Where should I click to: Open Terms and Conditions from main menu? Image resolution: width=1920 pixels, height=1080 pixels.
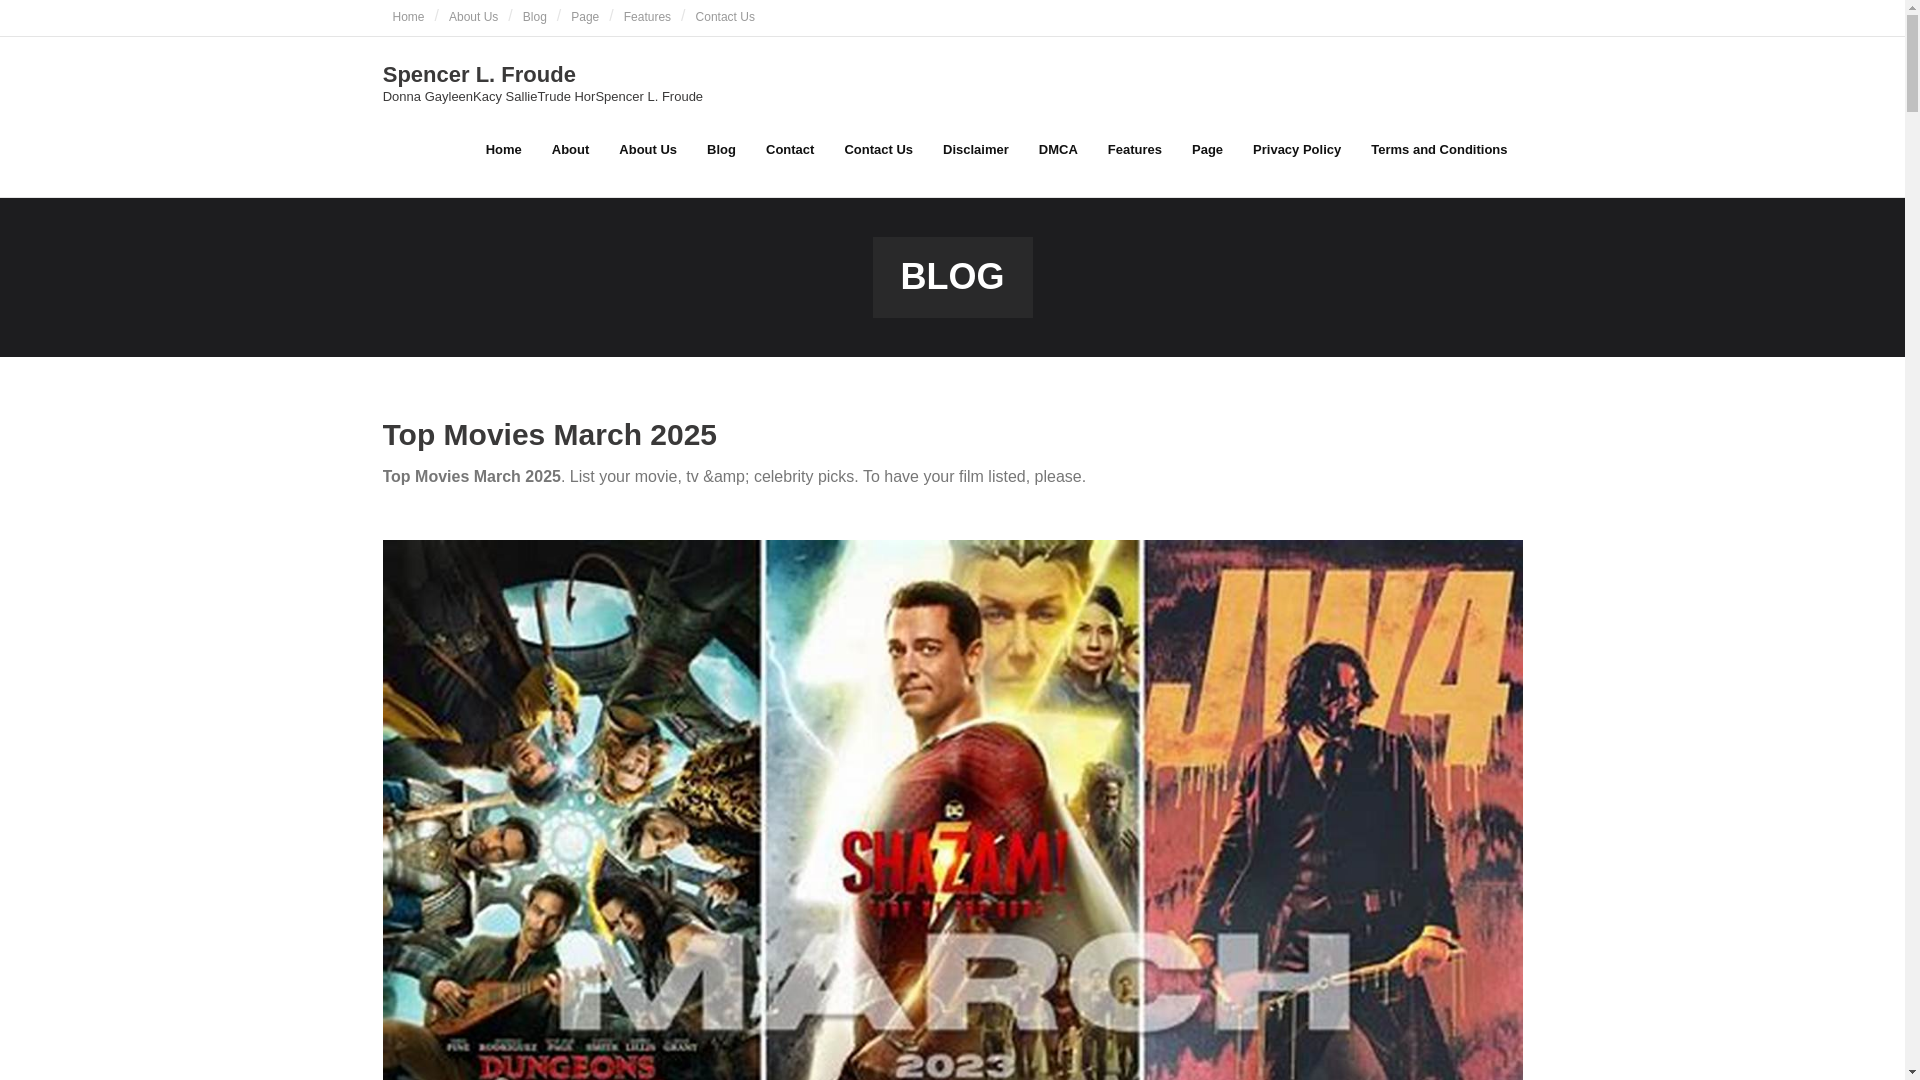click(x=1438, y=150)
